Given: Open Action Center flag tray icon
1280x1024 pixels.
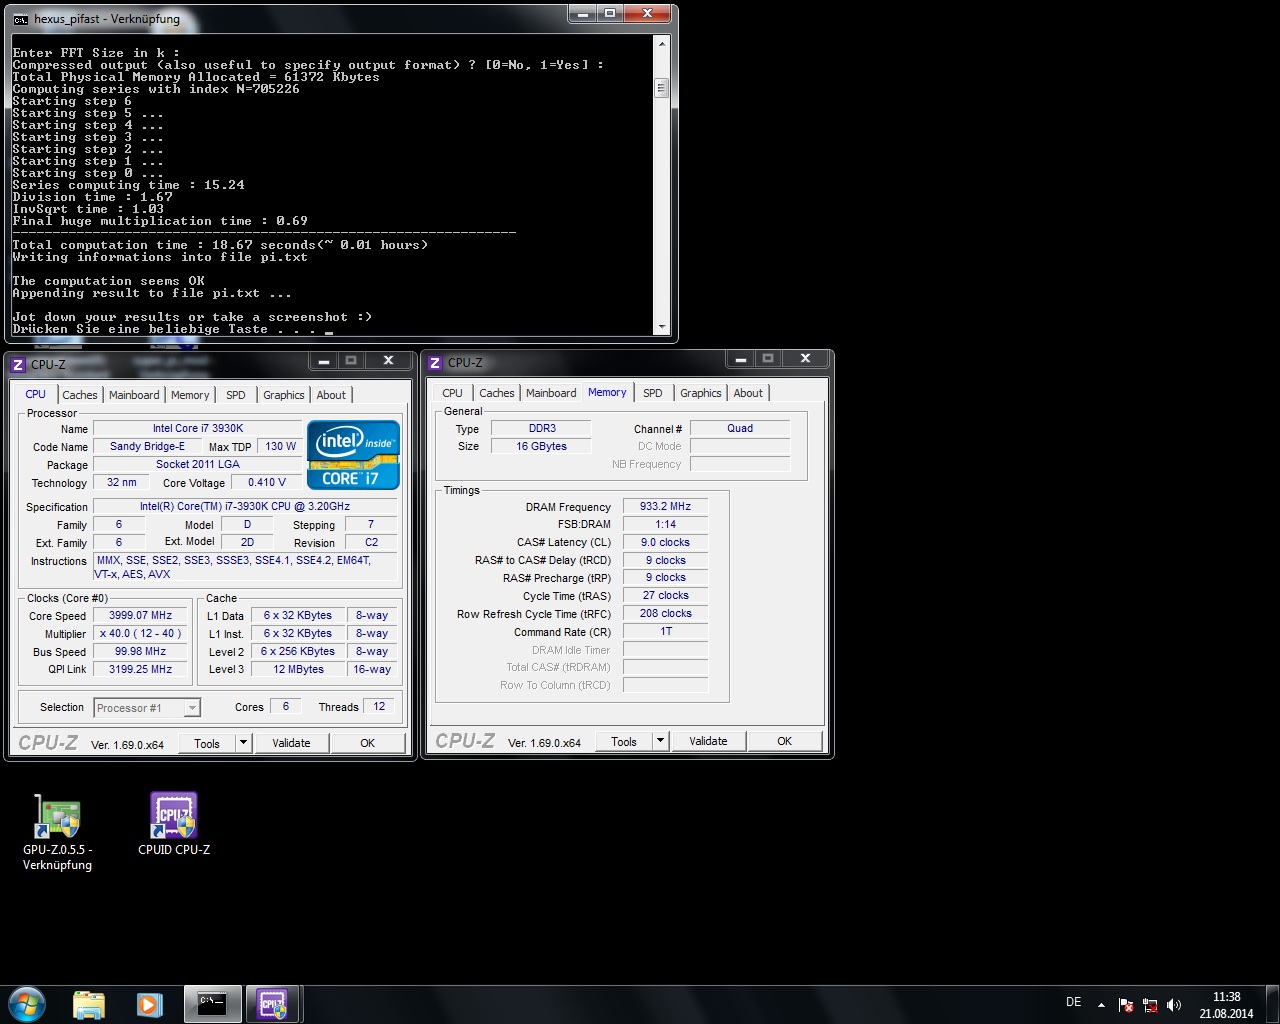Looking at the screenshot, I should tap(1126, 1005).
